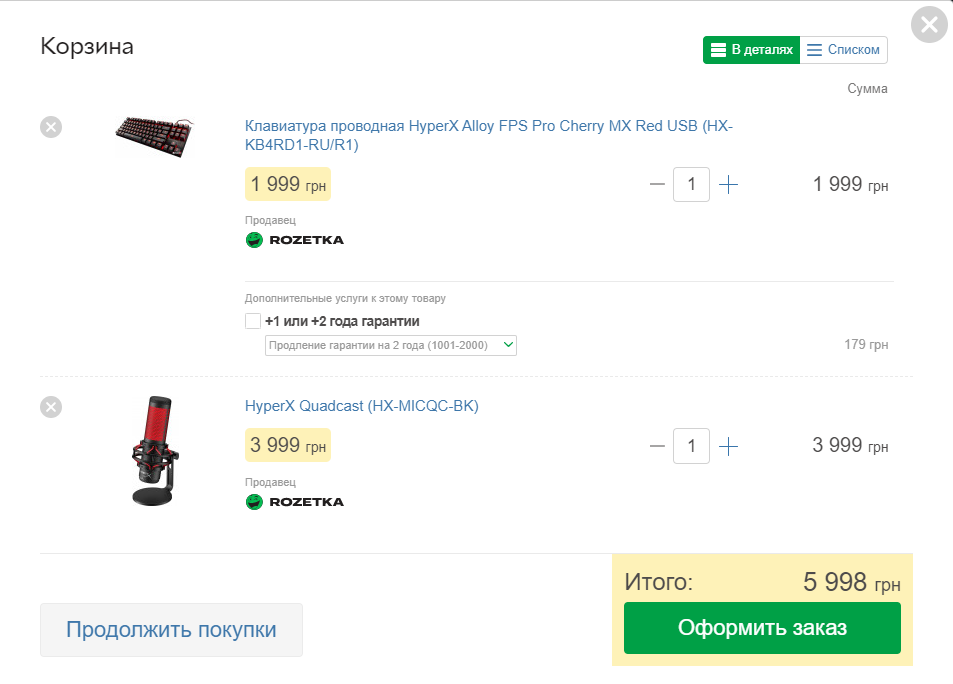Increase keyboard quantity with the plus icon

[729, 185]
